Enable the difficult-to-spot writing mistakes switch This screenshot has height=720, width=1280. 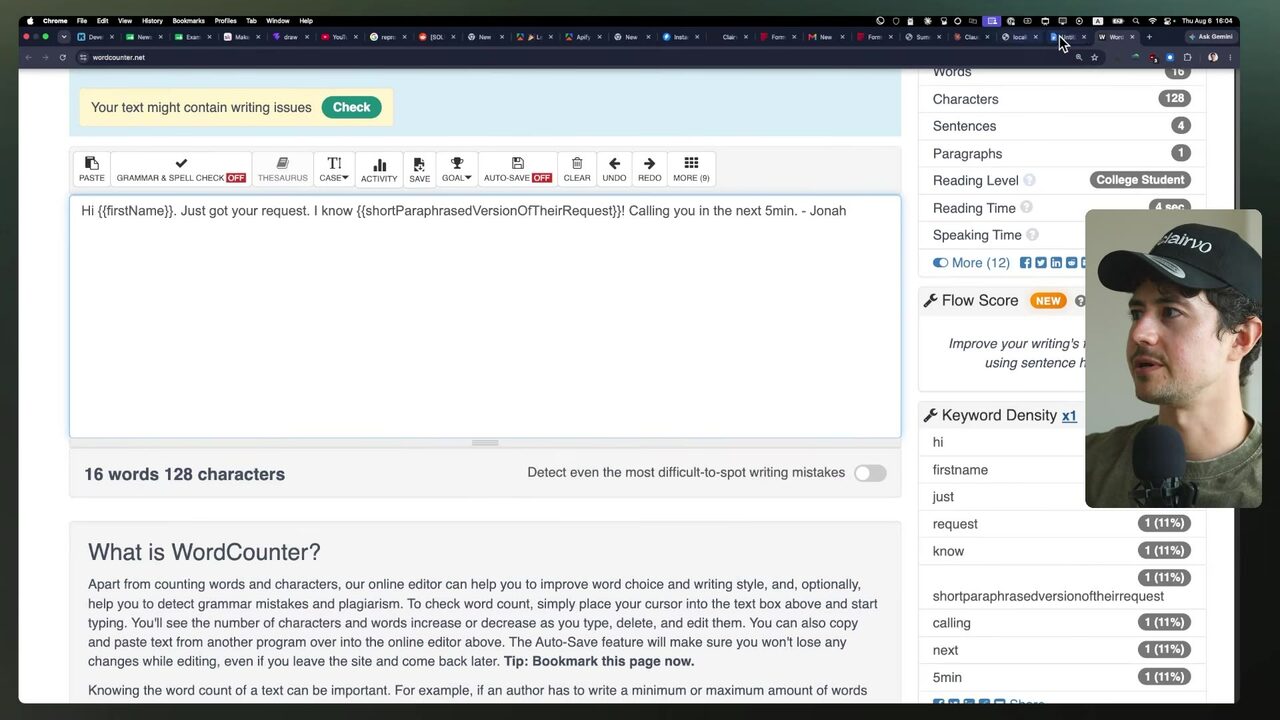pos(870,473)
